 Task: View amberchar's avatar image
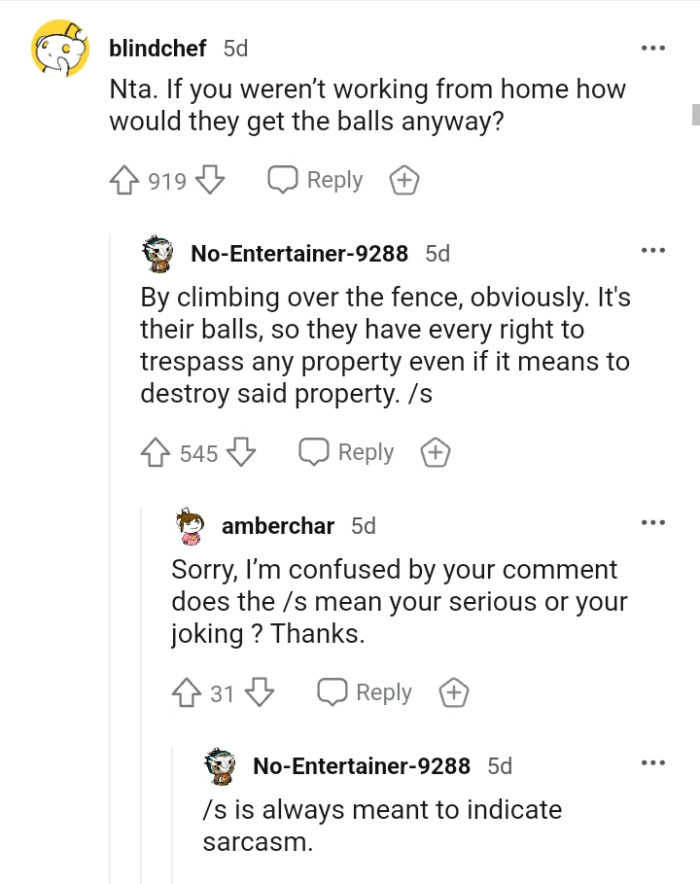point(190,525)
